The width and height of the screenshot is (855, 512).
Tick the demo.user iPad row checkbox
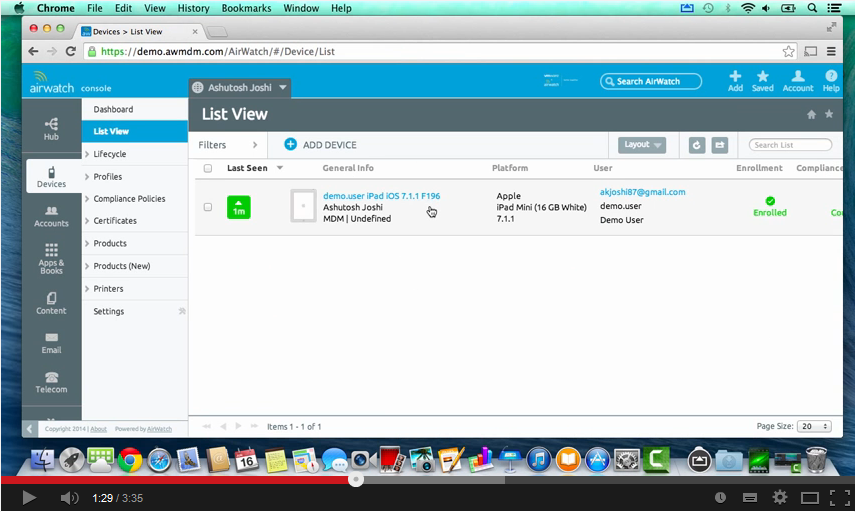click(208, 207)
